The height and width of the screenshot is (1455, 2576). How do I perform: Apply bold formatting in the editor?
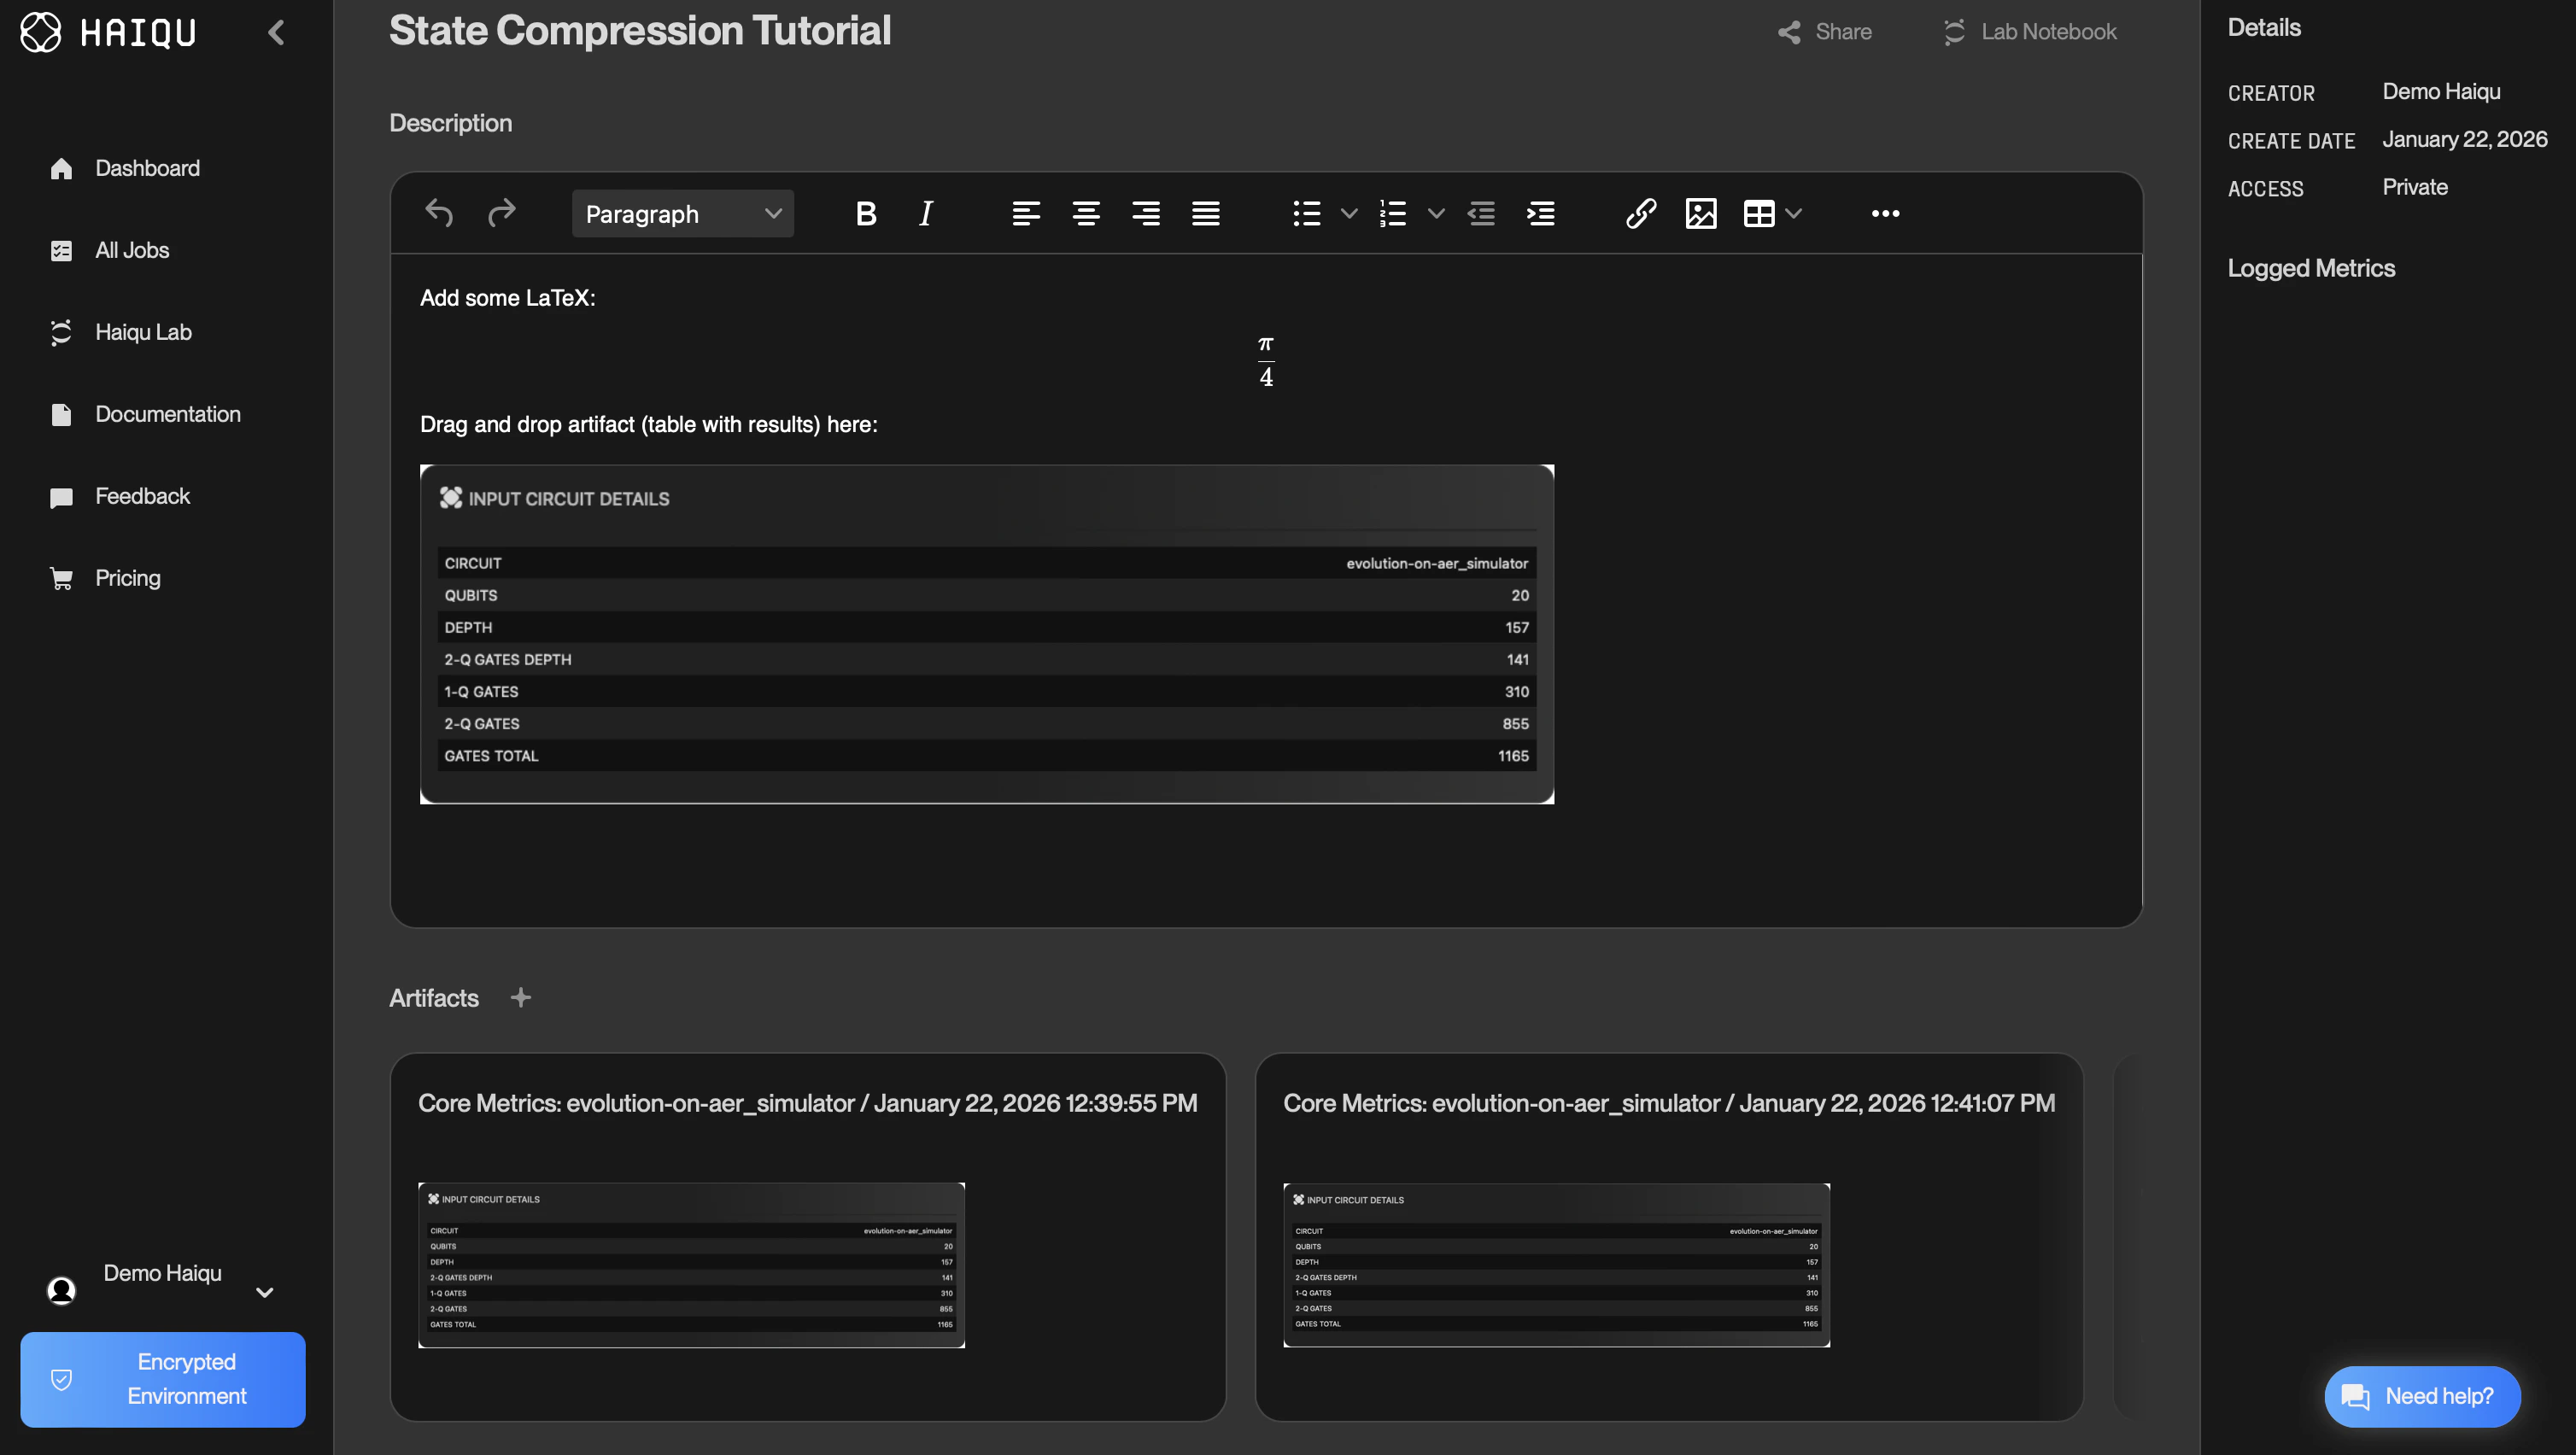pyautogui.click(x=865, y=213)
